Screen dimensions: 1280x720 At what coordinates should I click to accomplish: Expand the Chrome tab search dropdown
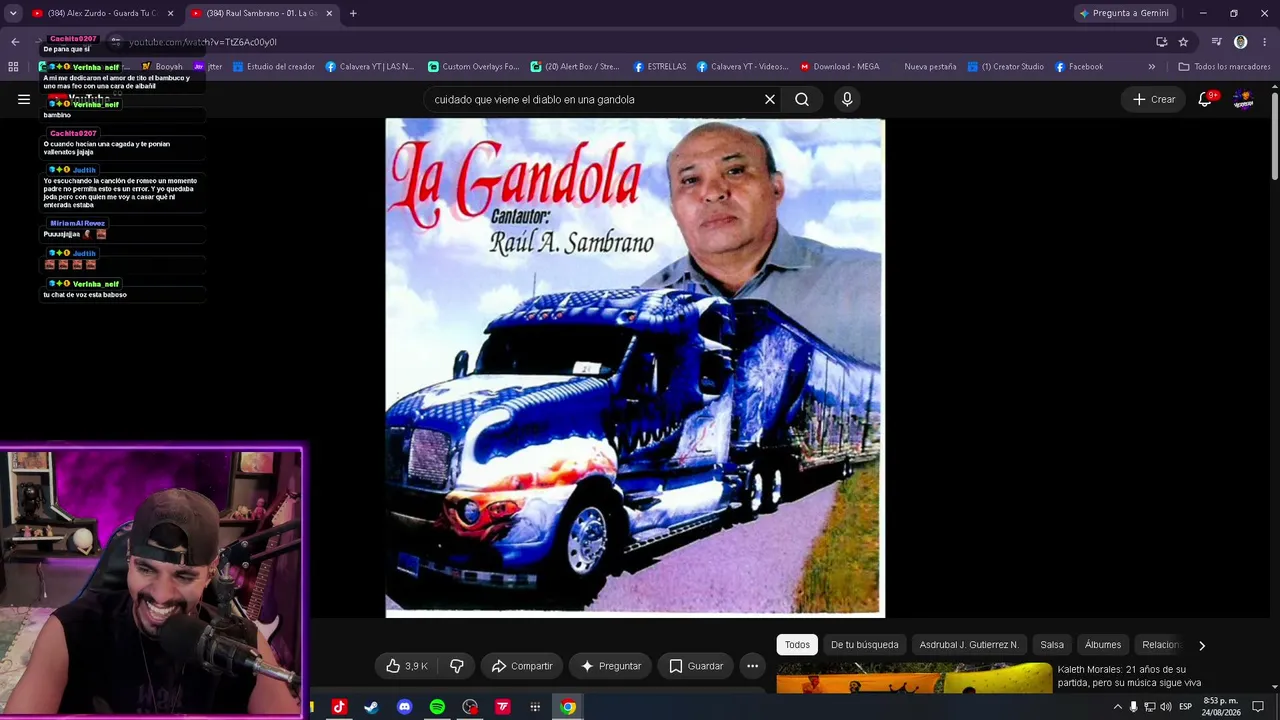pyautogui.click(x=13, y=13)
